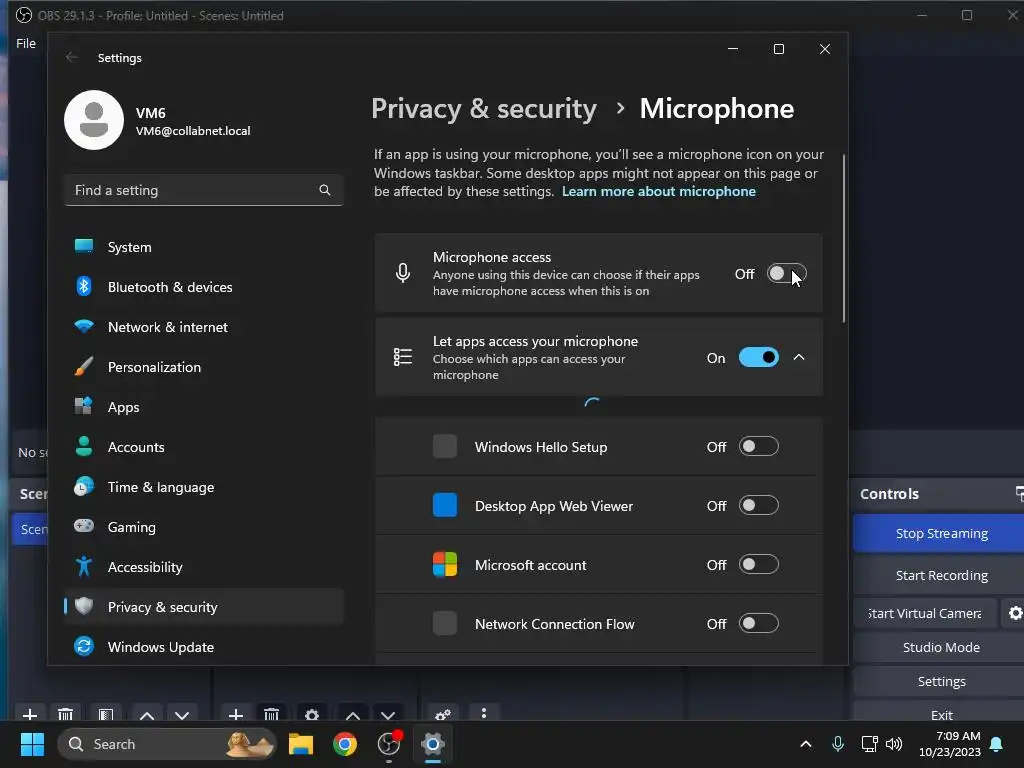Click the Desktop App Web Viewer app icon

[x=445, y=505]
